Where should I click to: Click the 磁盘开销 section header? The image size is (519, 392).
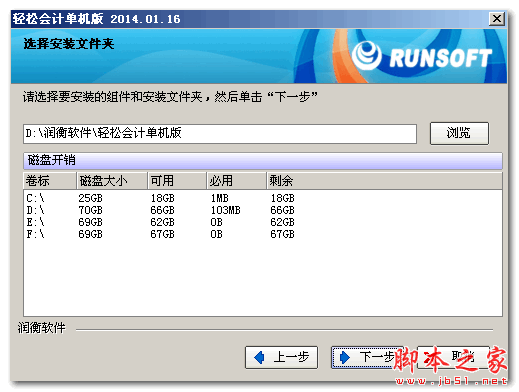pos(263,160)
